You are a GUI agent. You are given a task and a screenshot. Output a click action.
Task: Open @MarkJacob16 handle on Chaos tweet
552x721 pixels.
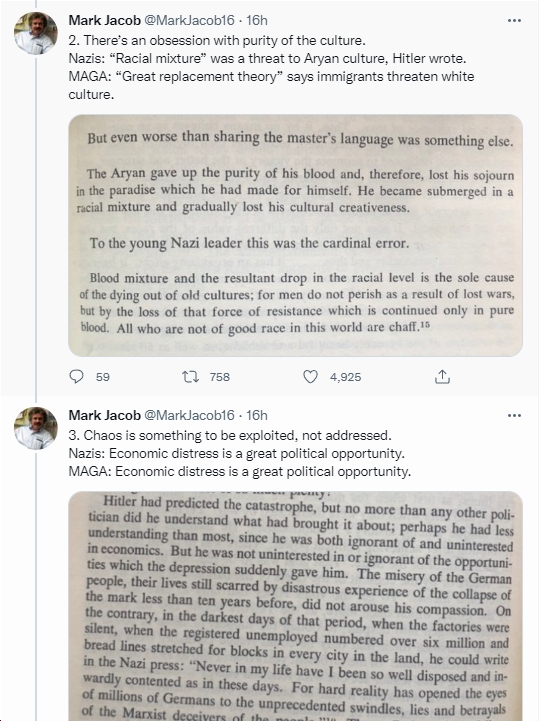point(190,415)
